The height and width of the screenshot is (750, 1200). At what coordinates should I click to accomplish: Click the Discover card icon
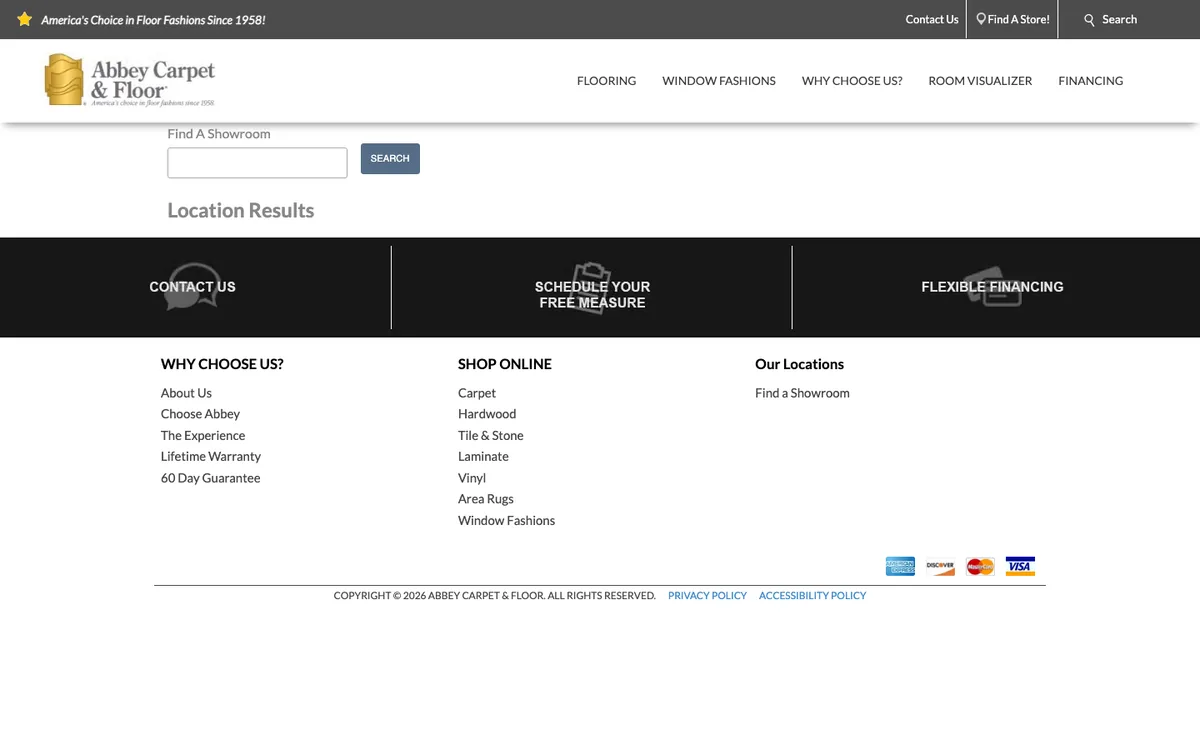click(x=940, y=566)
